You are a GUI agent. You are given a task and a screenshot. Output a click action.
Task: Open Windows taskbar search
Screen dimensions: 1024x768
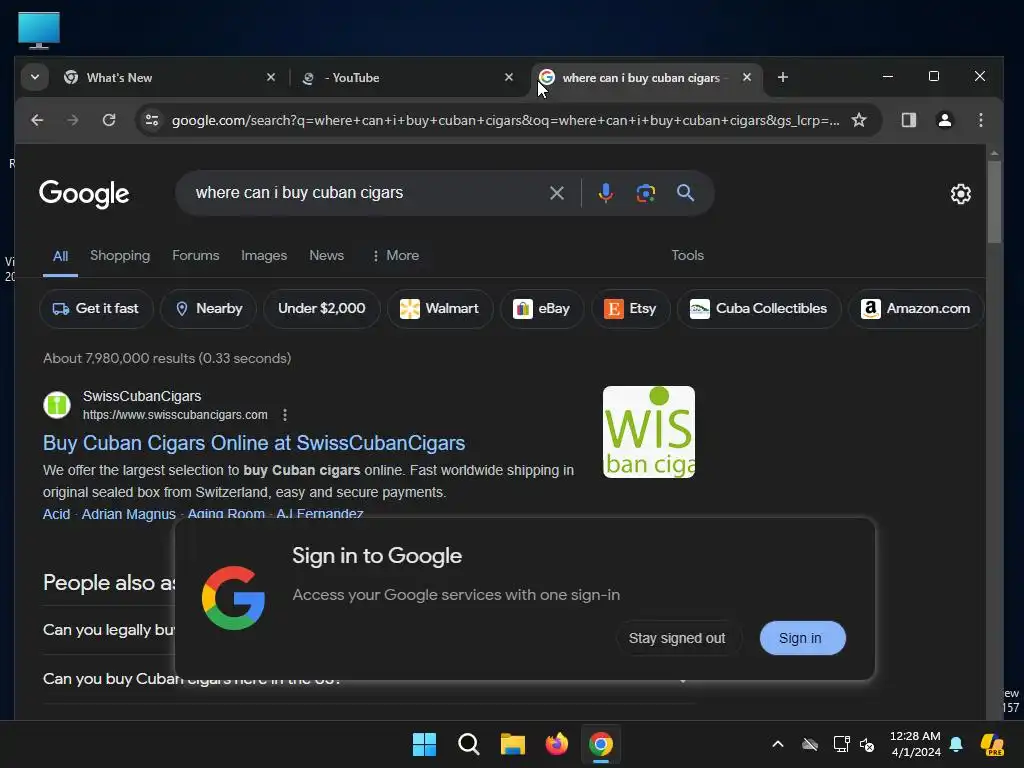(469, 744)
